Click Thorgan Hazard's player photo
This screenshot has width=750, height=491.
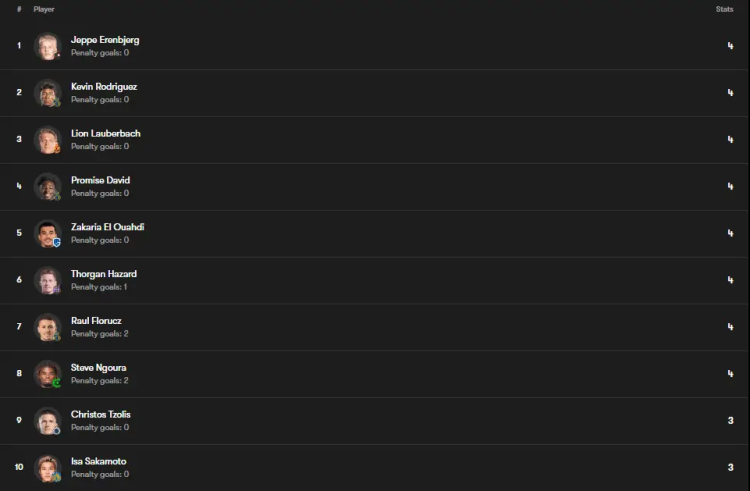point(48,280)
